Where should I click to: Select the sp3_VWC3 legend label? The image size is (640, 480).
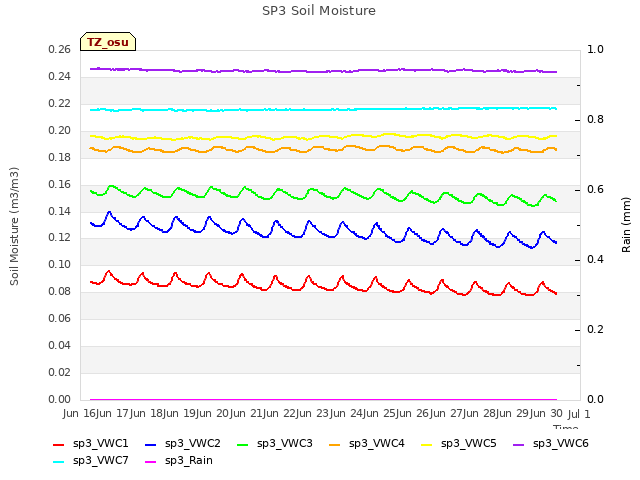tap(284, 444)
